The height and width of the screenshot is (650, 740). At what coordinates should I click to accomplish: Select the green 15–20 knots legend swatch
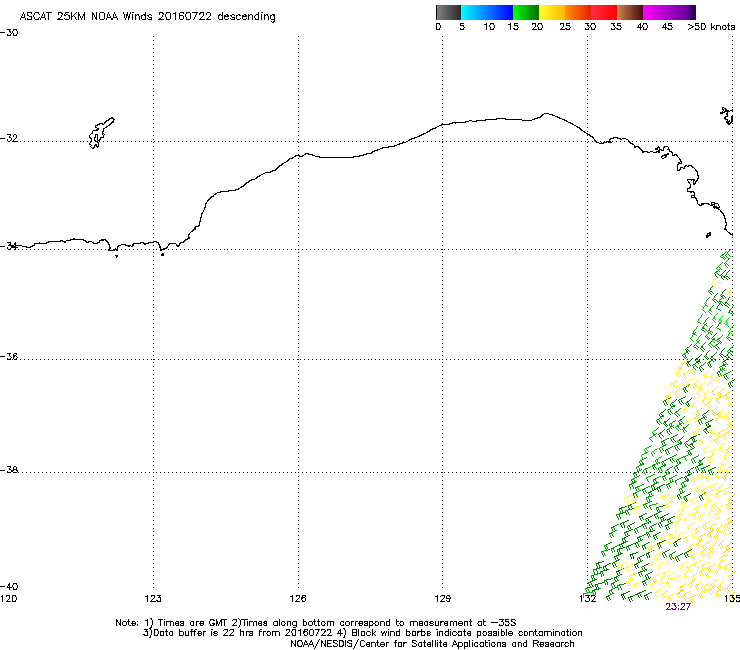pyautogui.click(x=526, y=12)
